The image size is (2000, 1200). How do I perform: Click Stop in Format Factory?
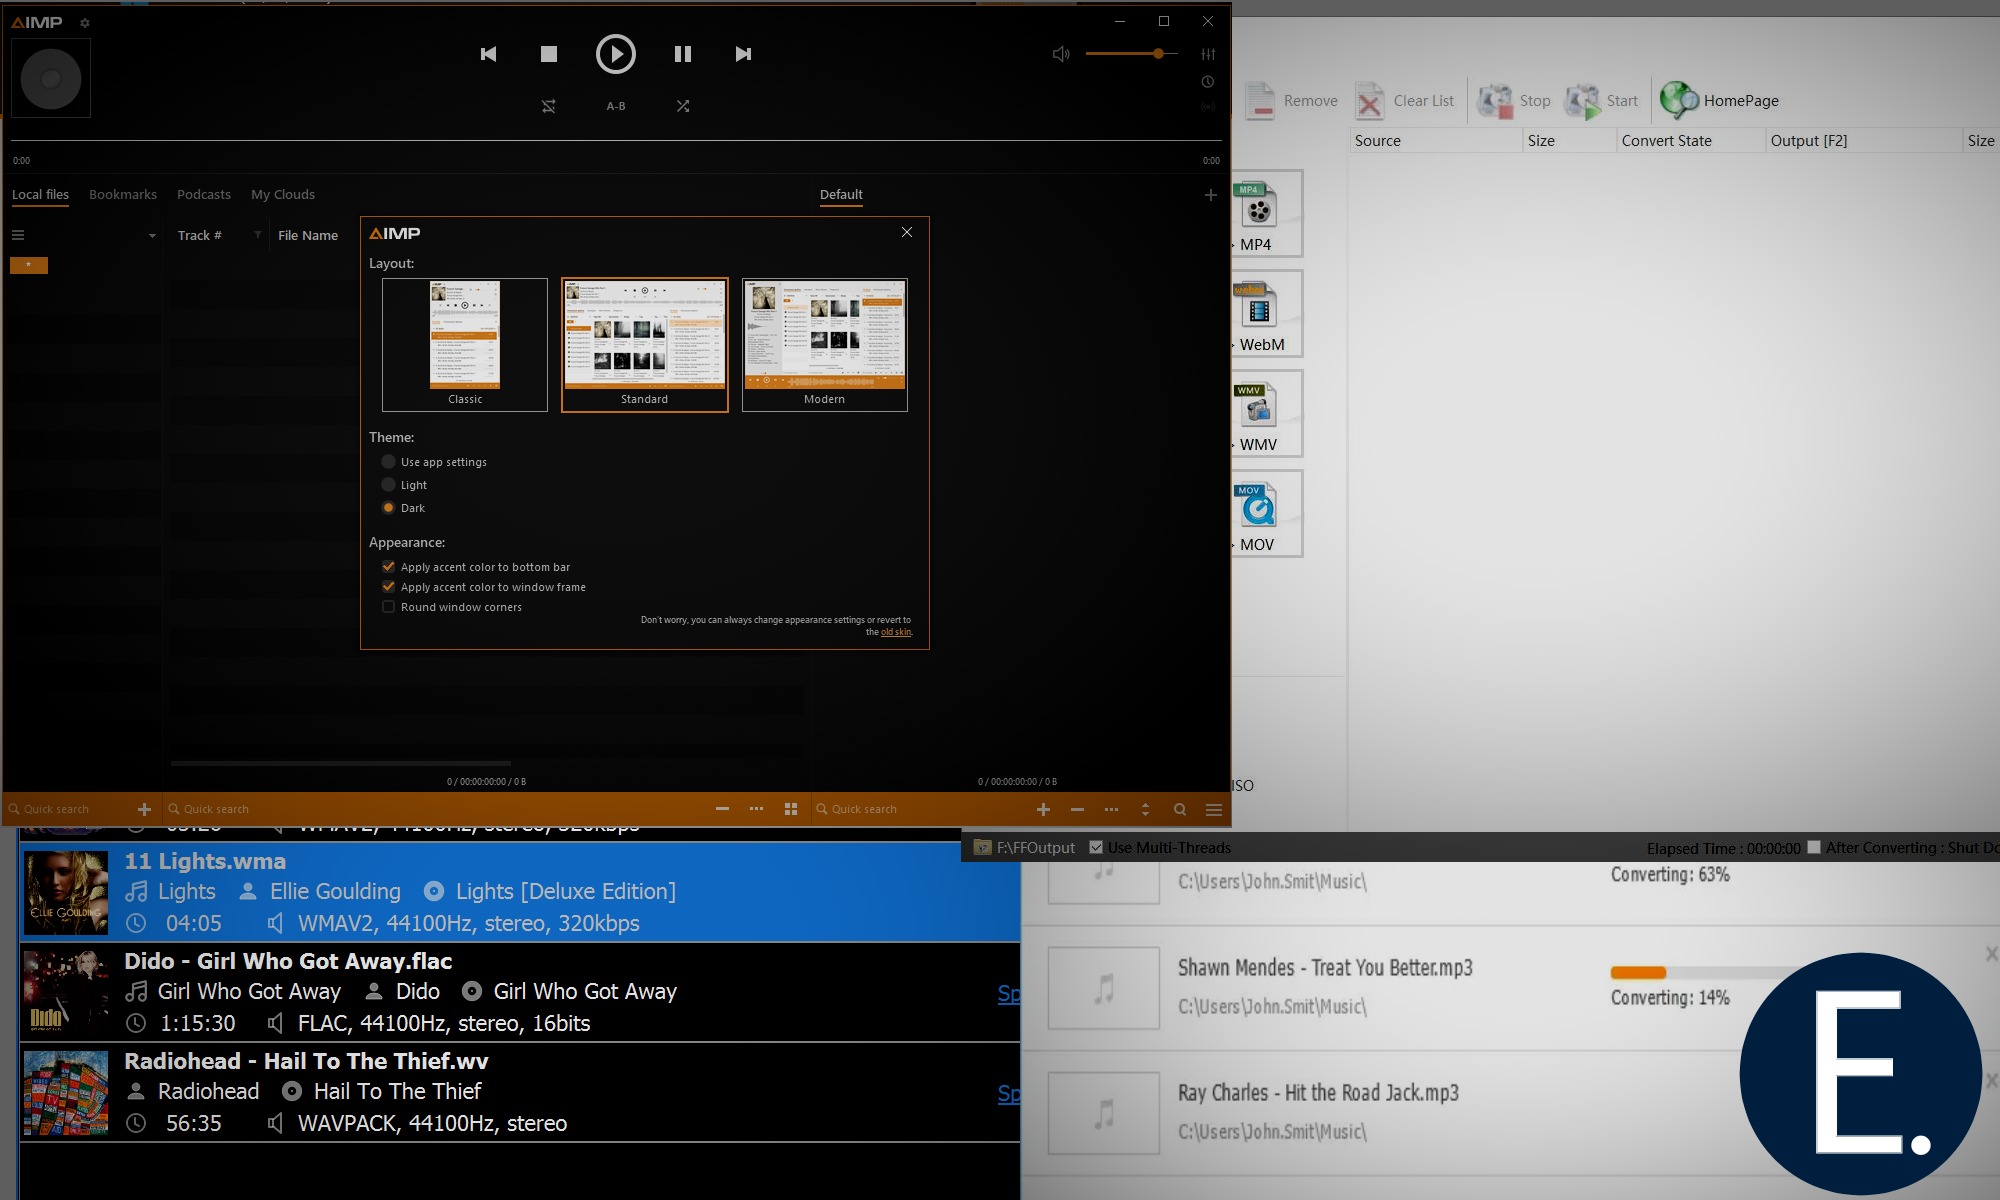point(1514,101)
